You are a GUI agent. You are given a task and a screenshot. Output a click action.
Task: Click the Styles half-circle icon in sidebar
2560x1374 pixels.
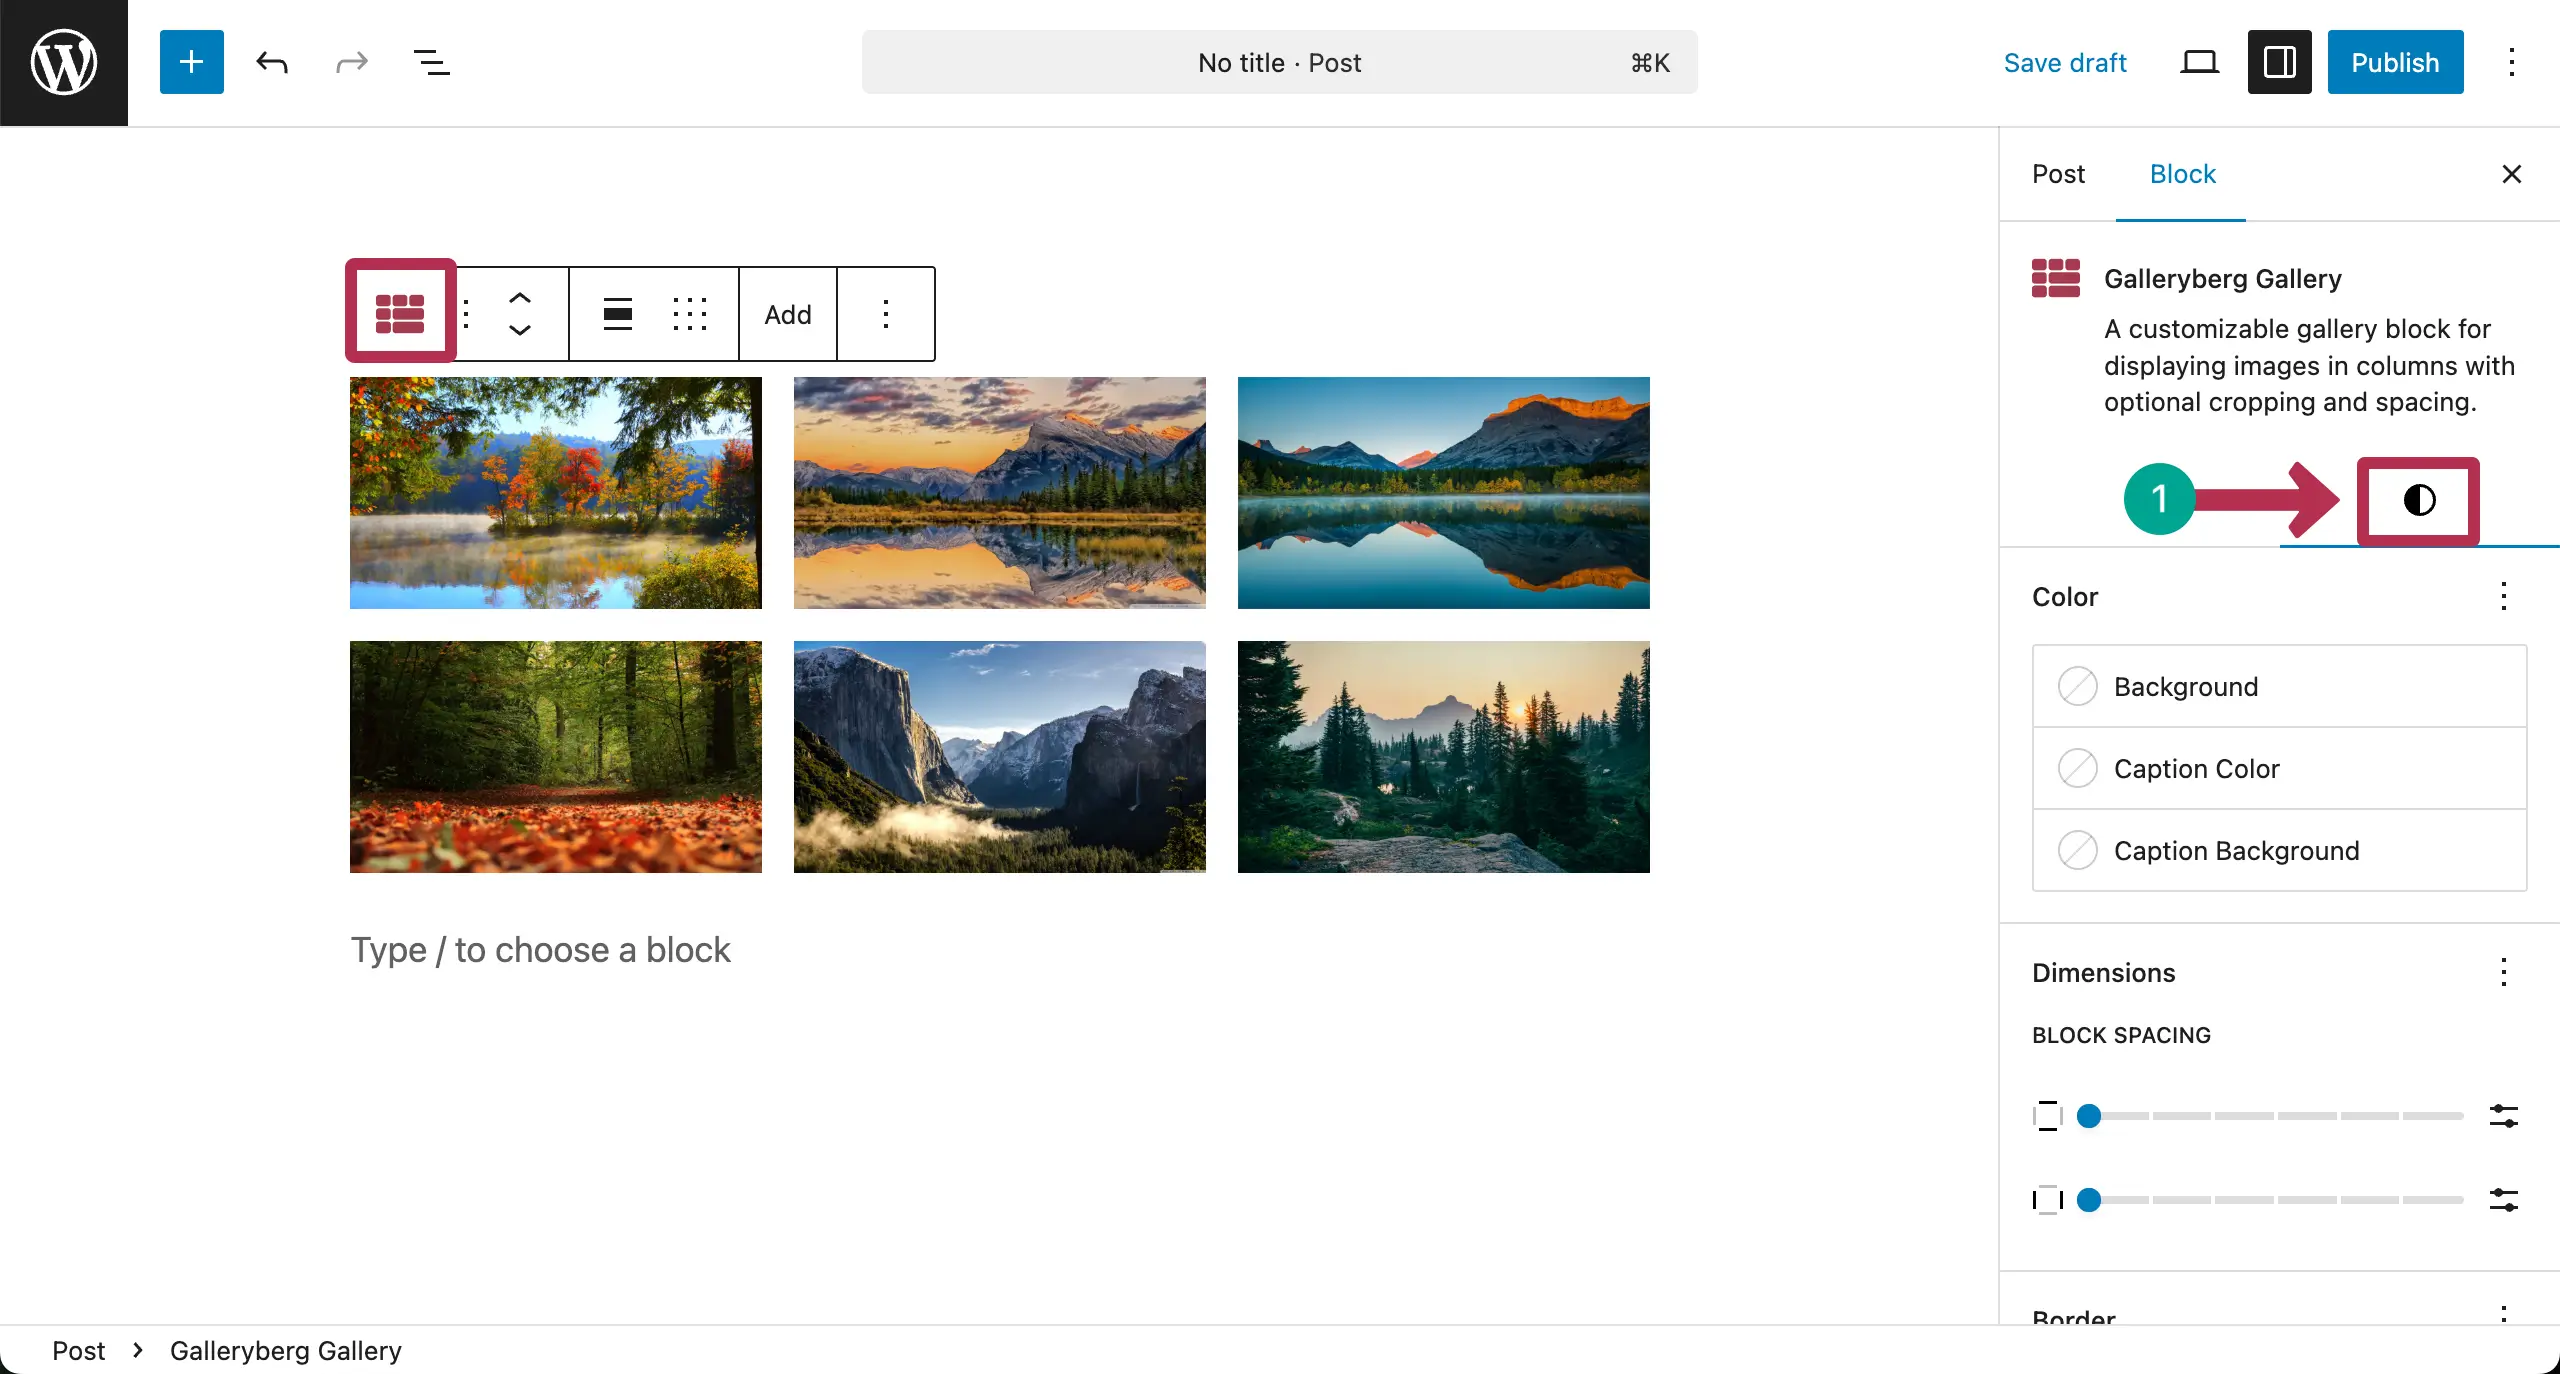point(2417,501)
